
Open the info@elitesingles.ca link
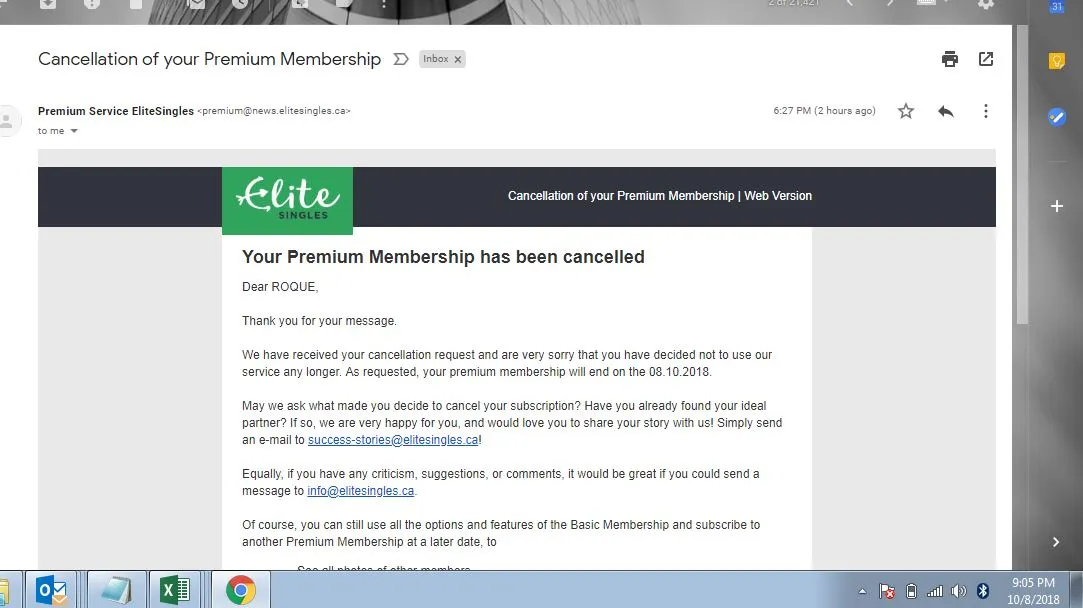(x=361, y=491)
